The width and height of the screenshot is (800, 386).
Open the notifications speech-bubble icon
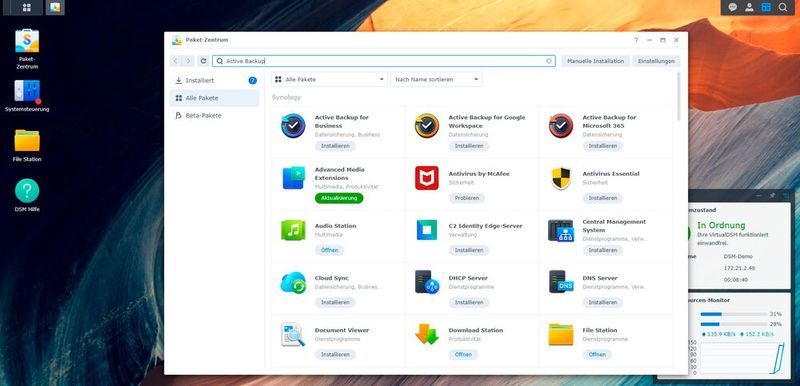[x=732, y=7]
